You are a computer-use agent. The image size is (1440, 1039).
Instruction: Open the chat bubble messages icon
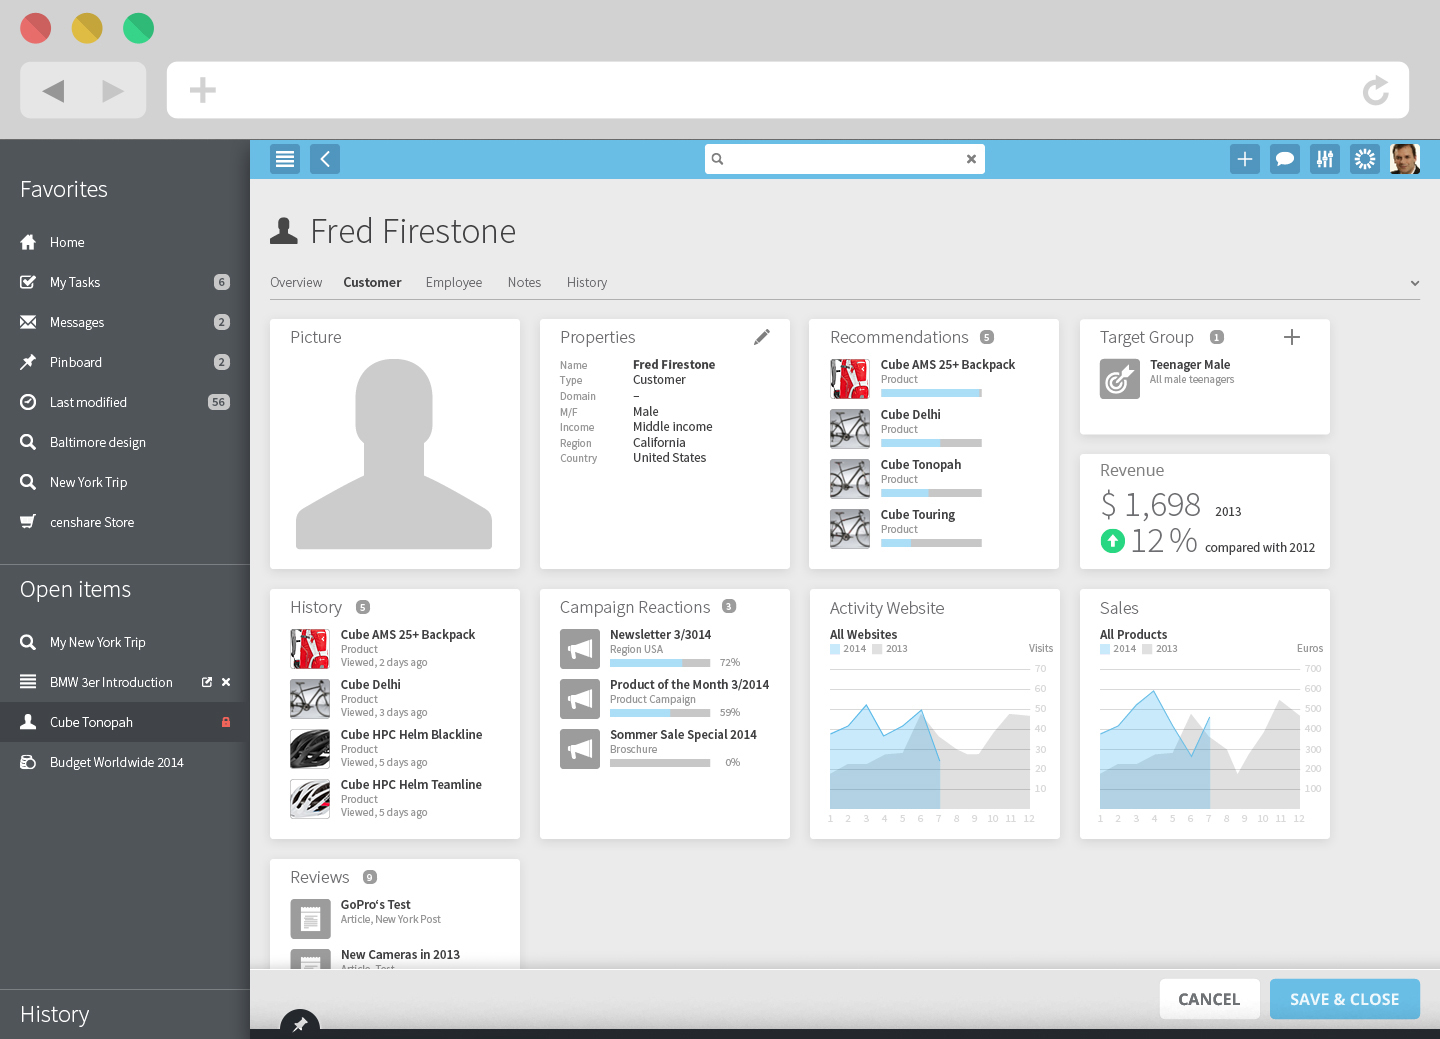tap(1285, 159)
